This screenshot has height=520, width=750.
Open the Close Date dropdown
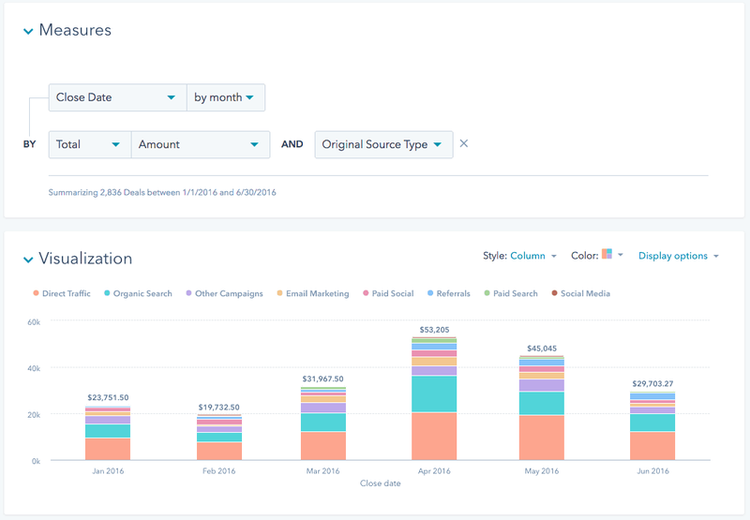point(118,98)
